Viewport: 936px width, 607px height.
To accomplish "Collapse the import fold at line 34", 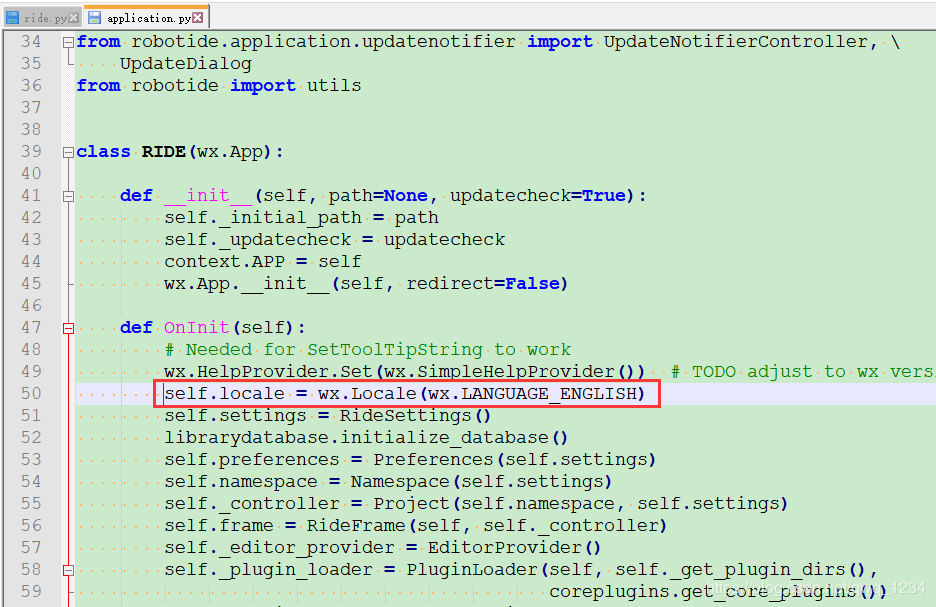I will click(x=68, y=42).
